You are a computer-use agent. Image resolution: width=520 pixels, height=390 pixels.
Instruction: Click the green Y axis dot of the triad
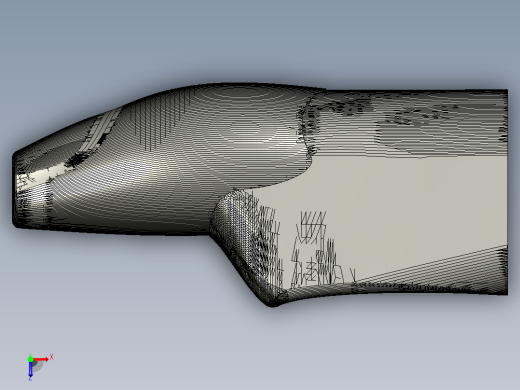30,359
